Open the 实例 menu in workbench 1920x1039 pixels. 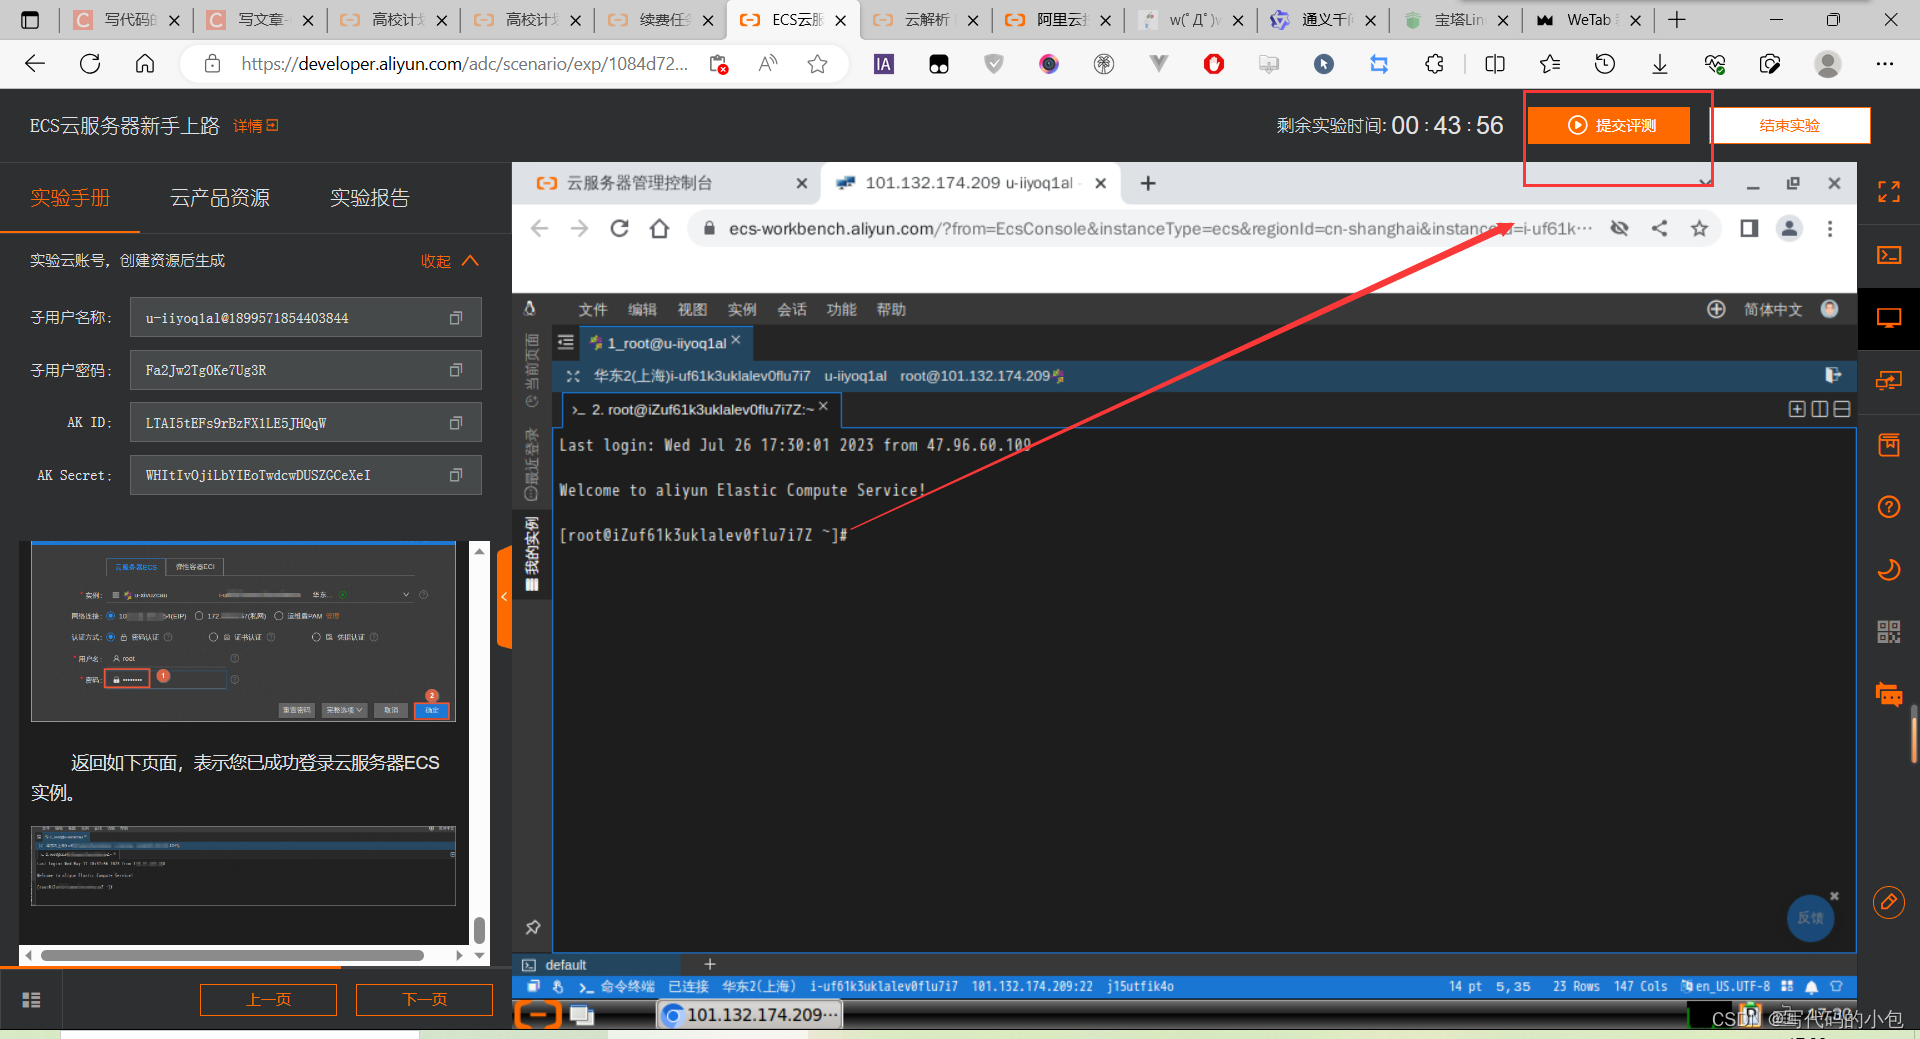742,310
